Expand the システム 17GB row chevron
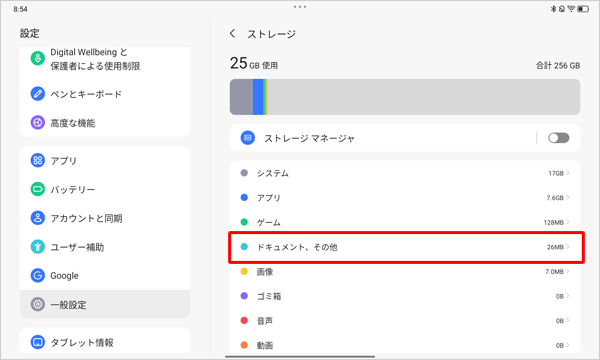Viewport: 600px width, 360px height. coord(567,173)
